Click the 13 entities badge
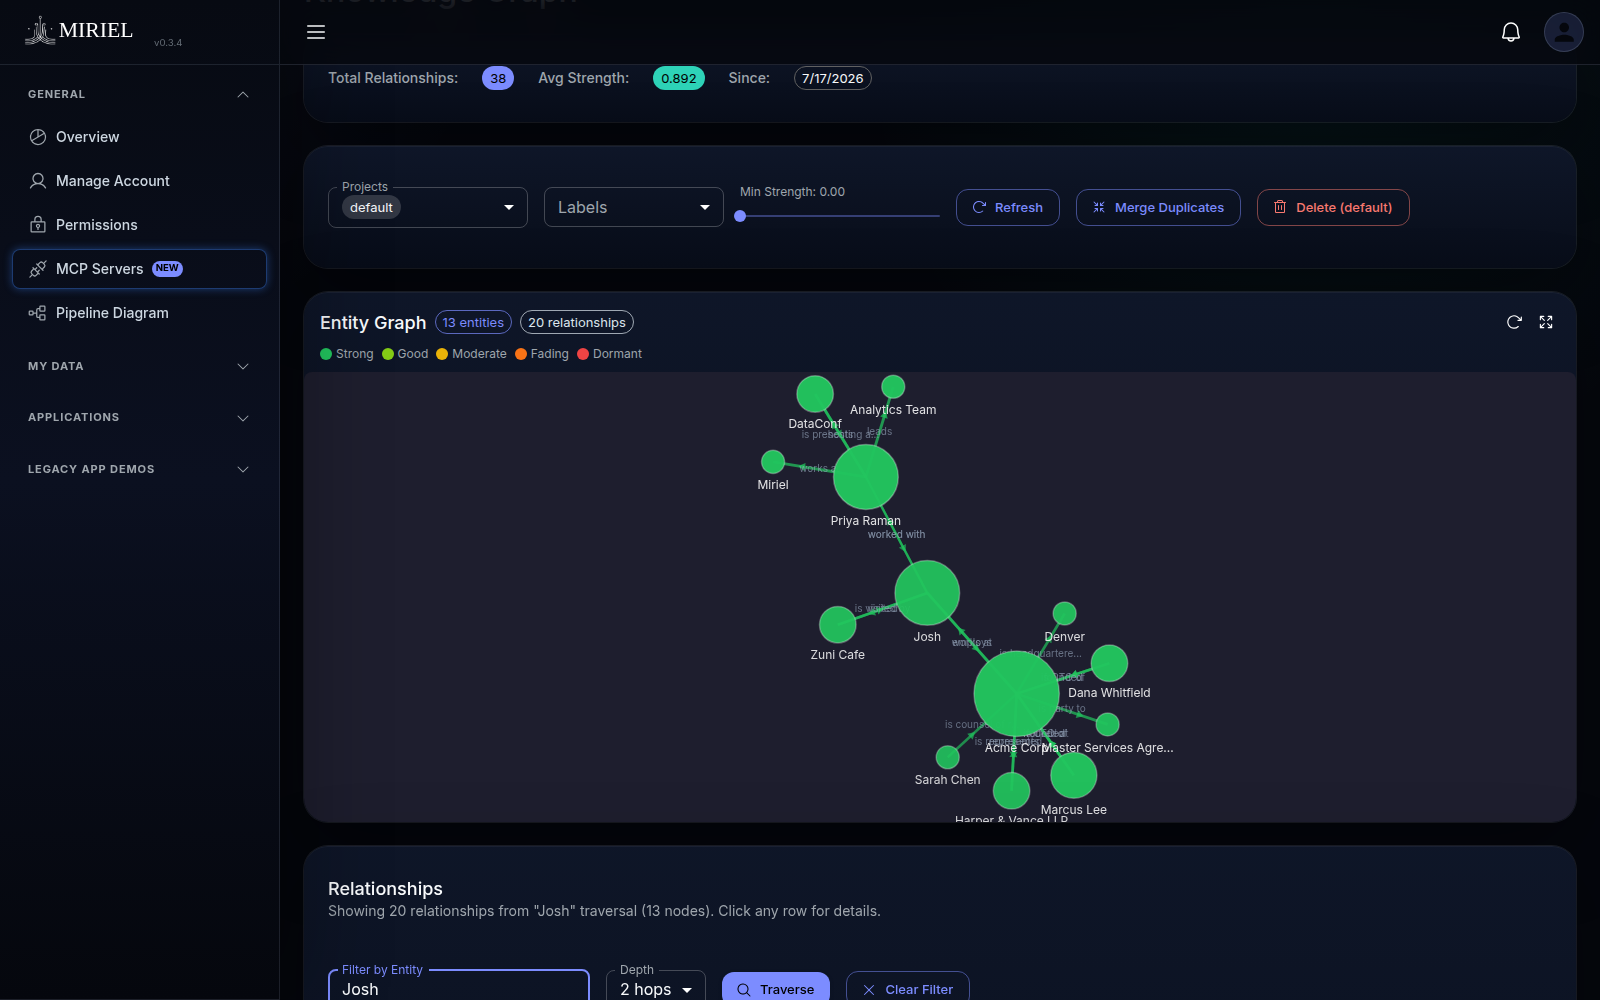 coord(473,322)
